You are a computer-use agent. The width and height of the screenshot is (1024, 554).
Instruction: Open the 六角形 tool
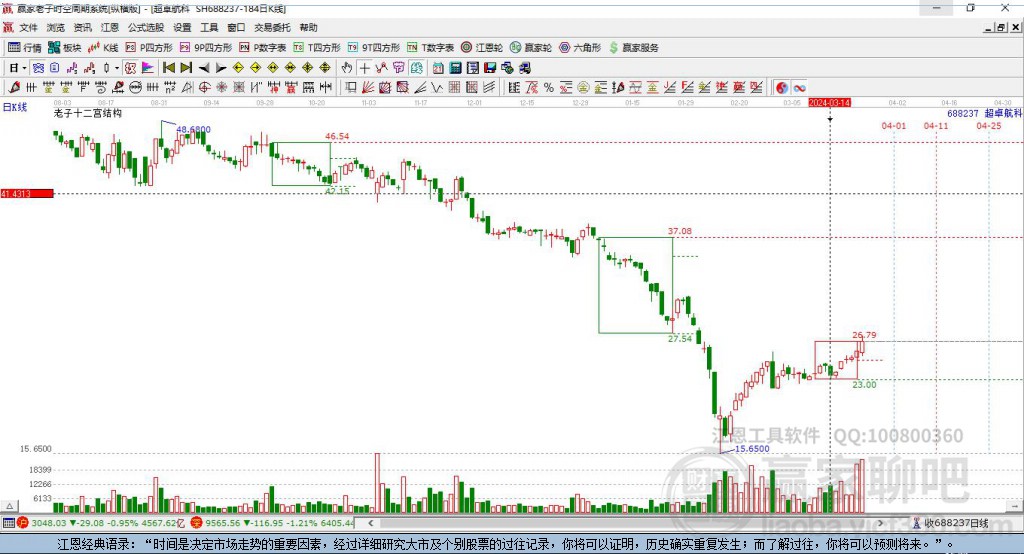click(x=580, y=48)
